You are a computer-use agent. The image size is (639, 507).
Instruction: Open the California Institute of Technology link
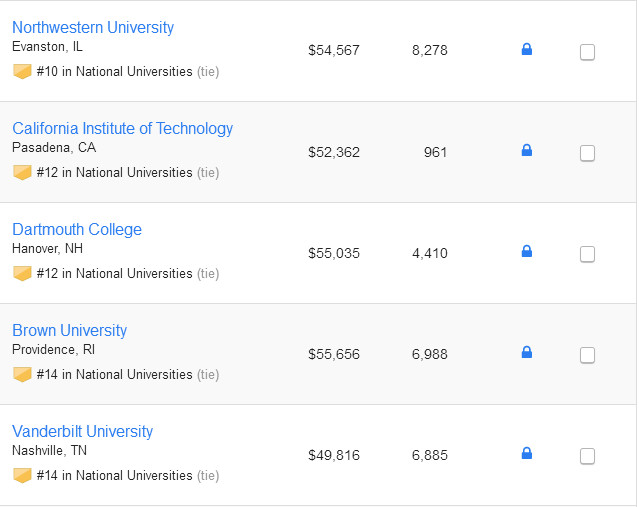pyautogui.click(x=122, y=129)
